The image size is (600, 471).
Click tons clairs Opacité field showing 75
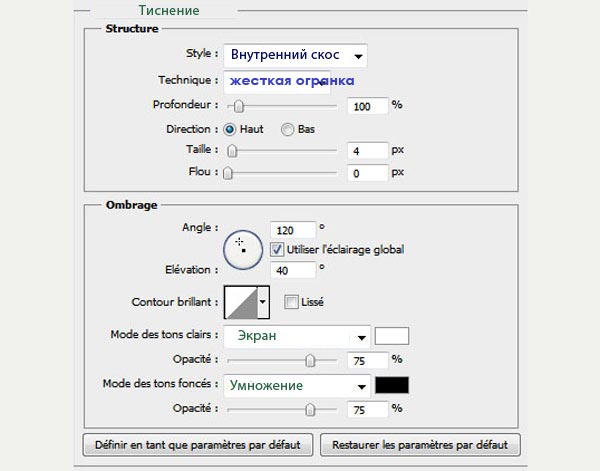coord(367,360)
